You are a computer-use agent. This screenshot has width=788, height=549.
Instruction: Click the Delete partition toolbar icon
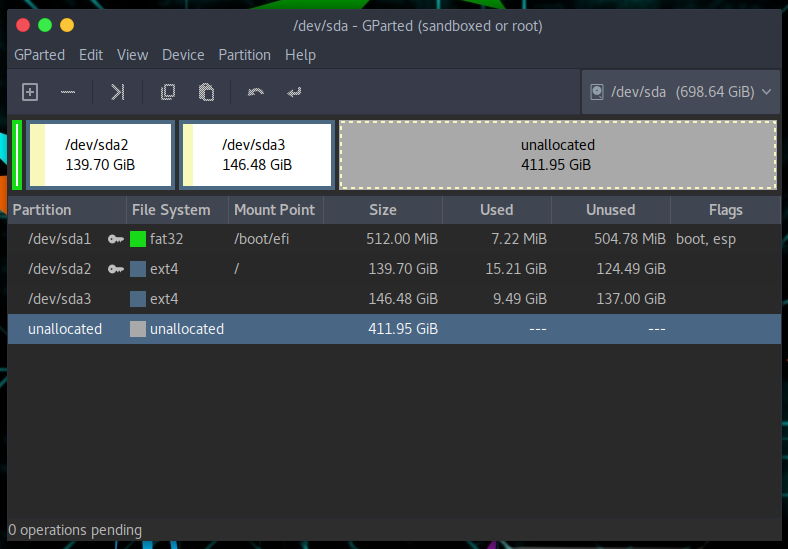coord(68,92)
